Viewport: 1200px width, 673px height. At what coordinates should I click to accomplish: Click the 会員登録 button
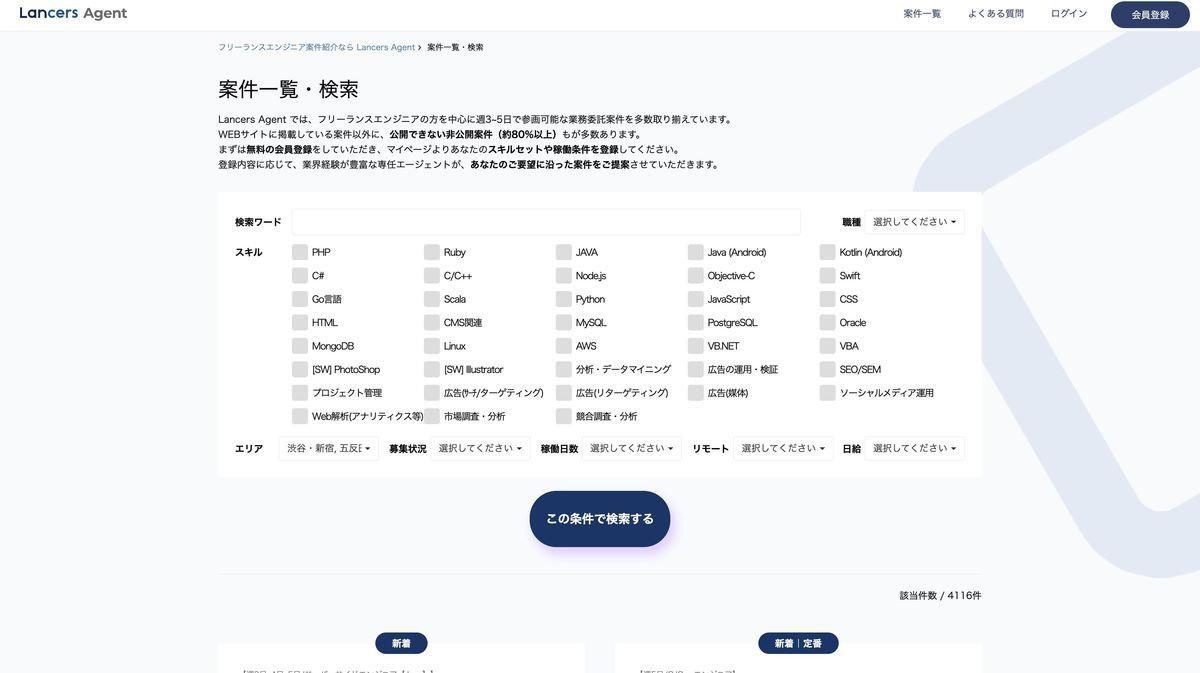[x=1150, y=15]
